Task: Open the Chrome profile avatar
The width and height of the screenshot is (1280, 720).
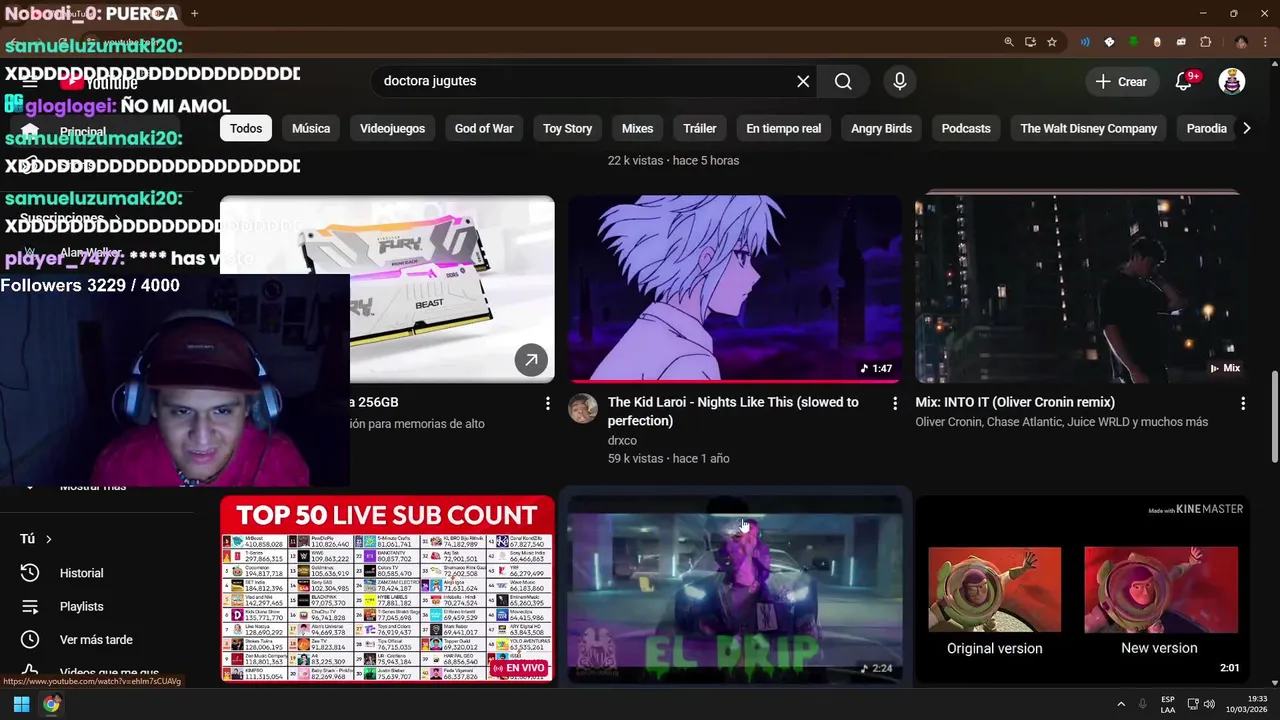Action: pyautogui.click(x=1241, y=42)
